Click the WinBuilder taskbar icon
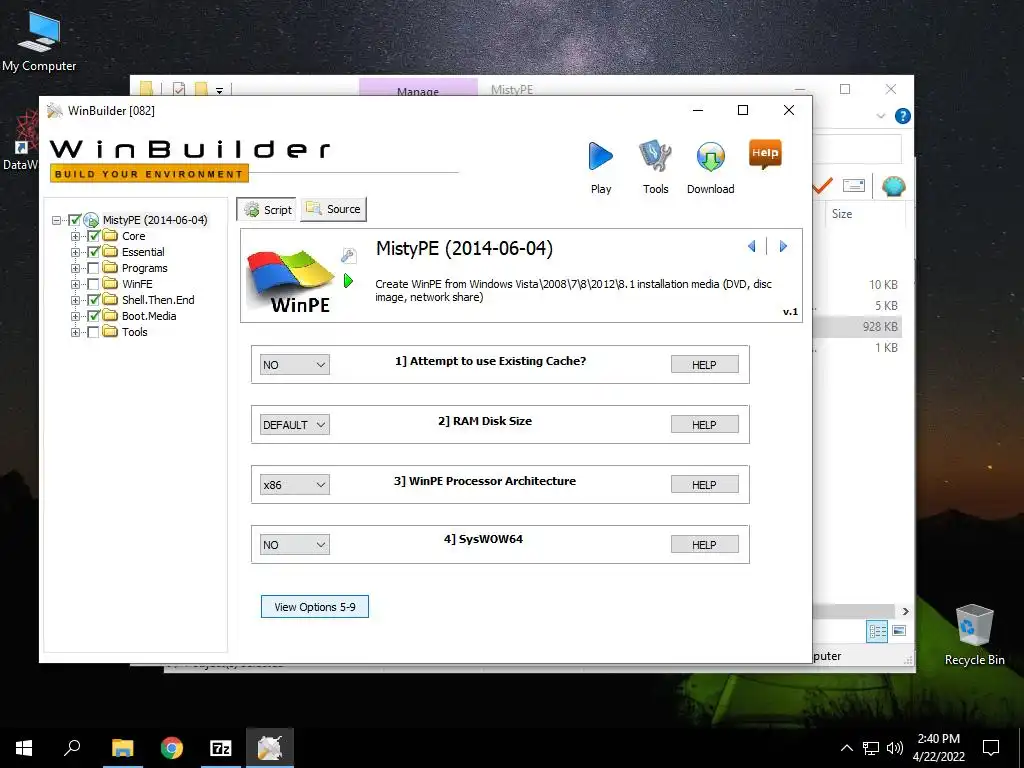 270,748
